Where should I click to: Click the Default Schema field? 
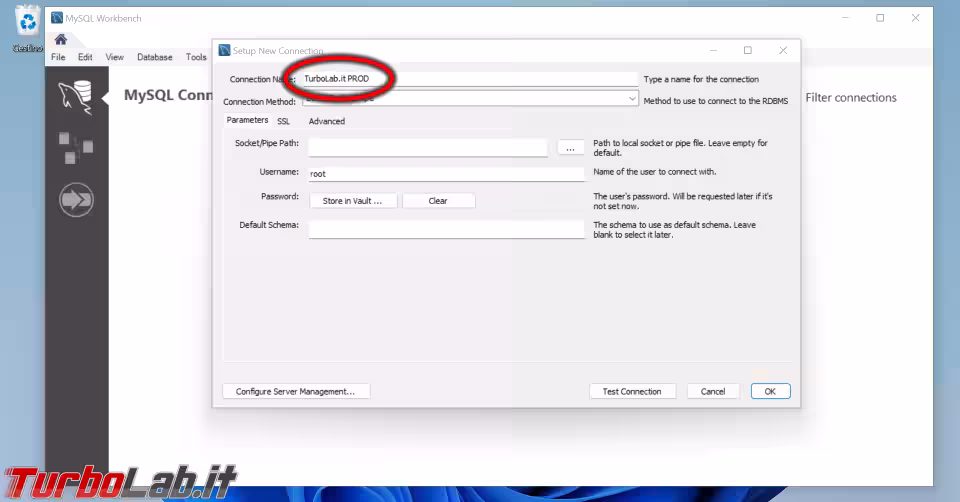pyautogui.click(x=446, y=229)
